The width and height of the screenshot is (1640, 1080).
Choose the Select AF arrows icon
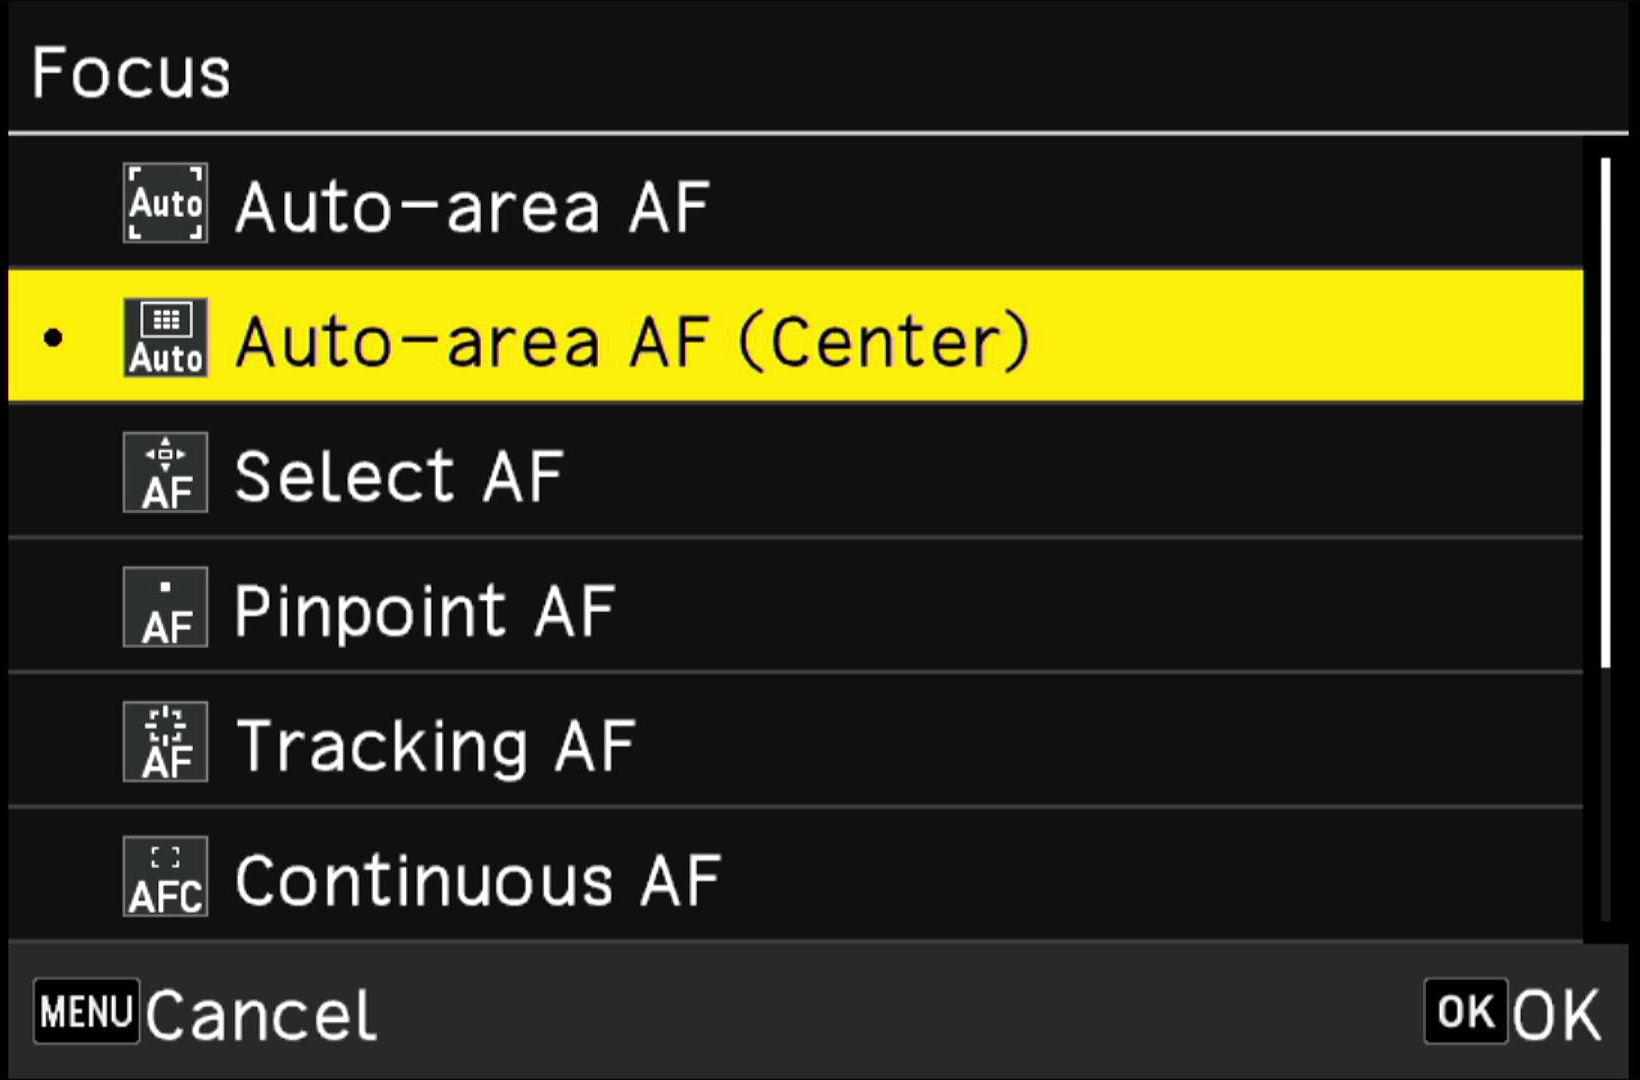(165, 473)
